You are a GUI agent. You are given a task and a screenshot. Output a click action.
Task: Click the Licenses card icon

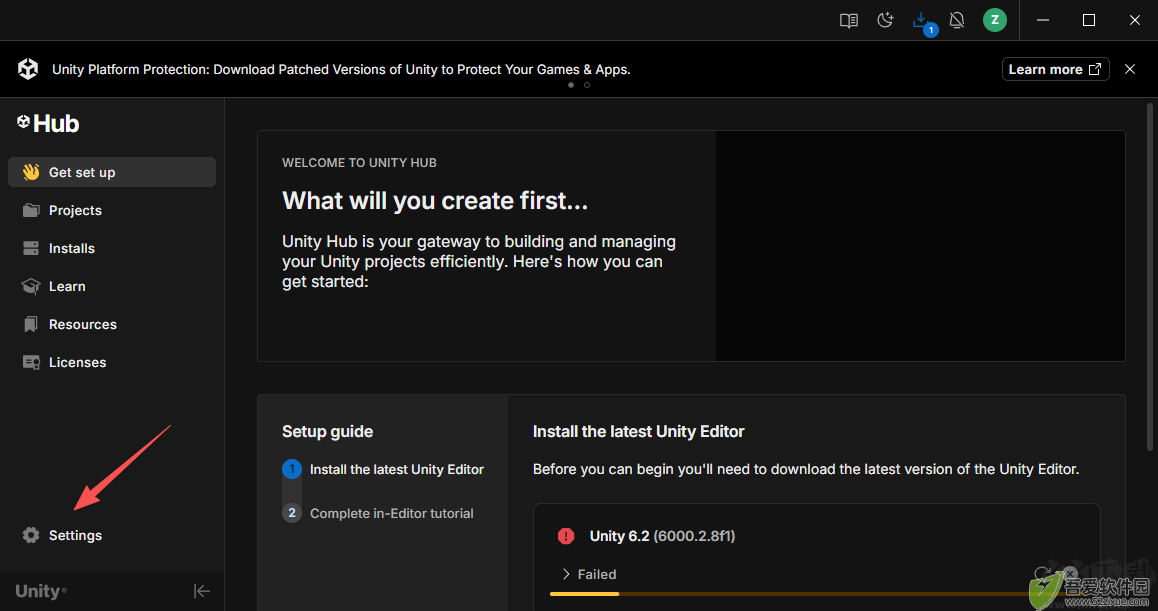(x=31, y=363)
